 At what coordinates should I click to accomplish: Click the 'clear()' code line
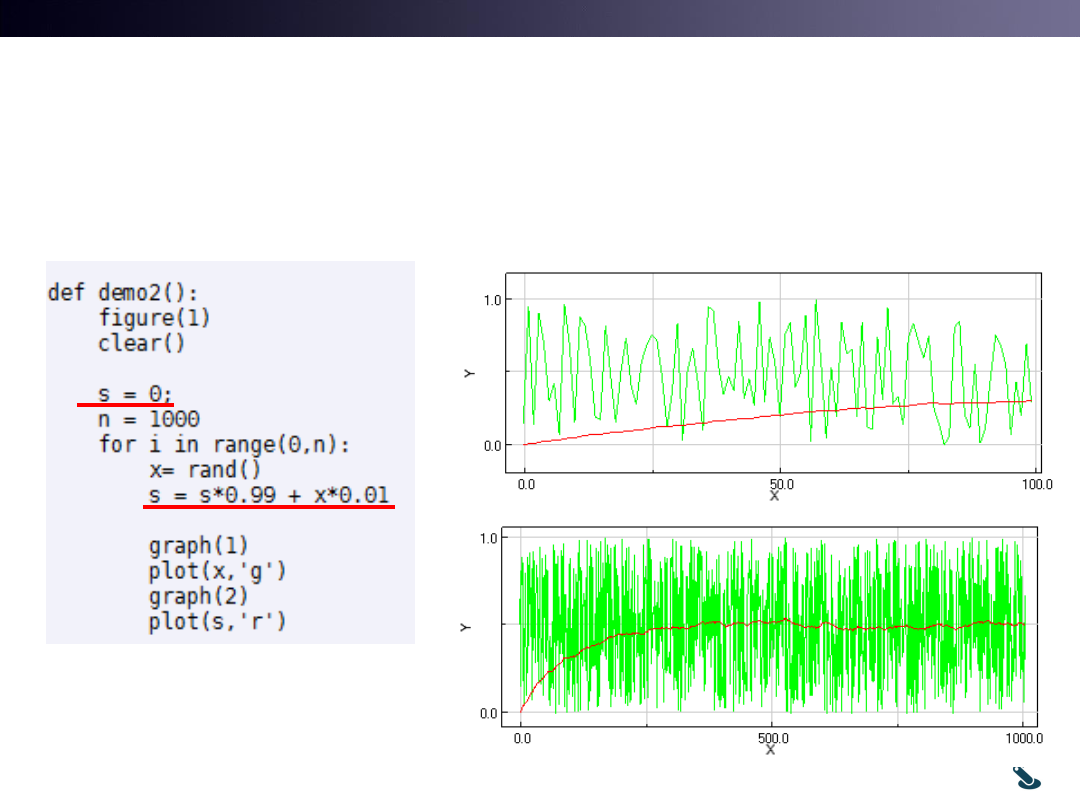(141, 344)
